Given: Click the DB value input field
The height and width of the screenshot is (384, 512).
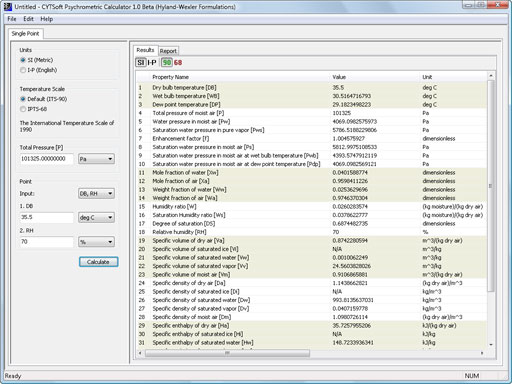Looking at the screenshot, I should 46,217.
